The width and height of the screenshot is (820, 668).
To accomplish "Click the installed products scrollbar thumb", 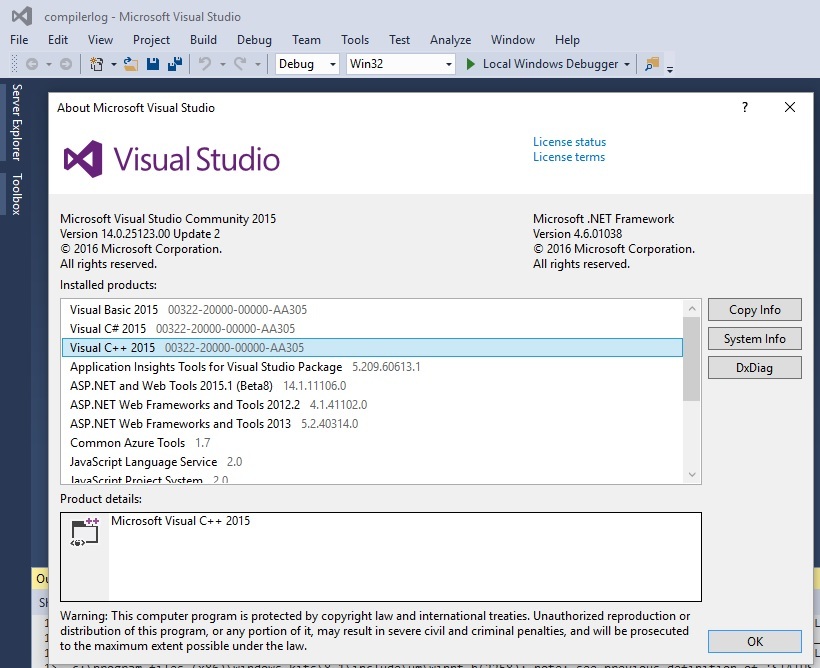I will tap(691, 359).
